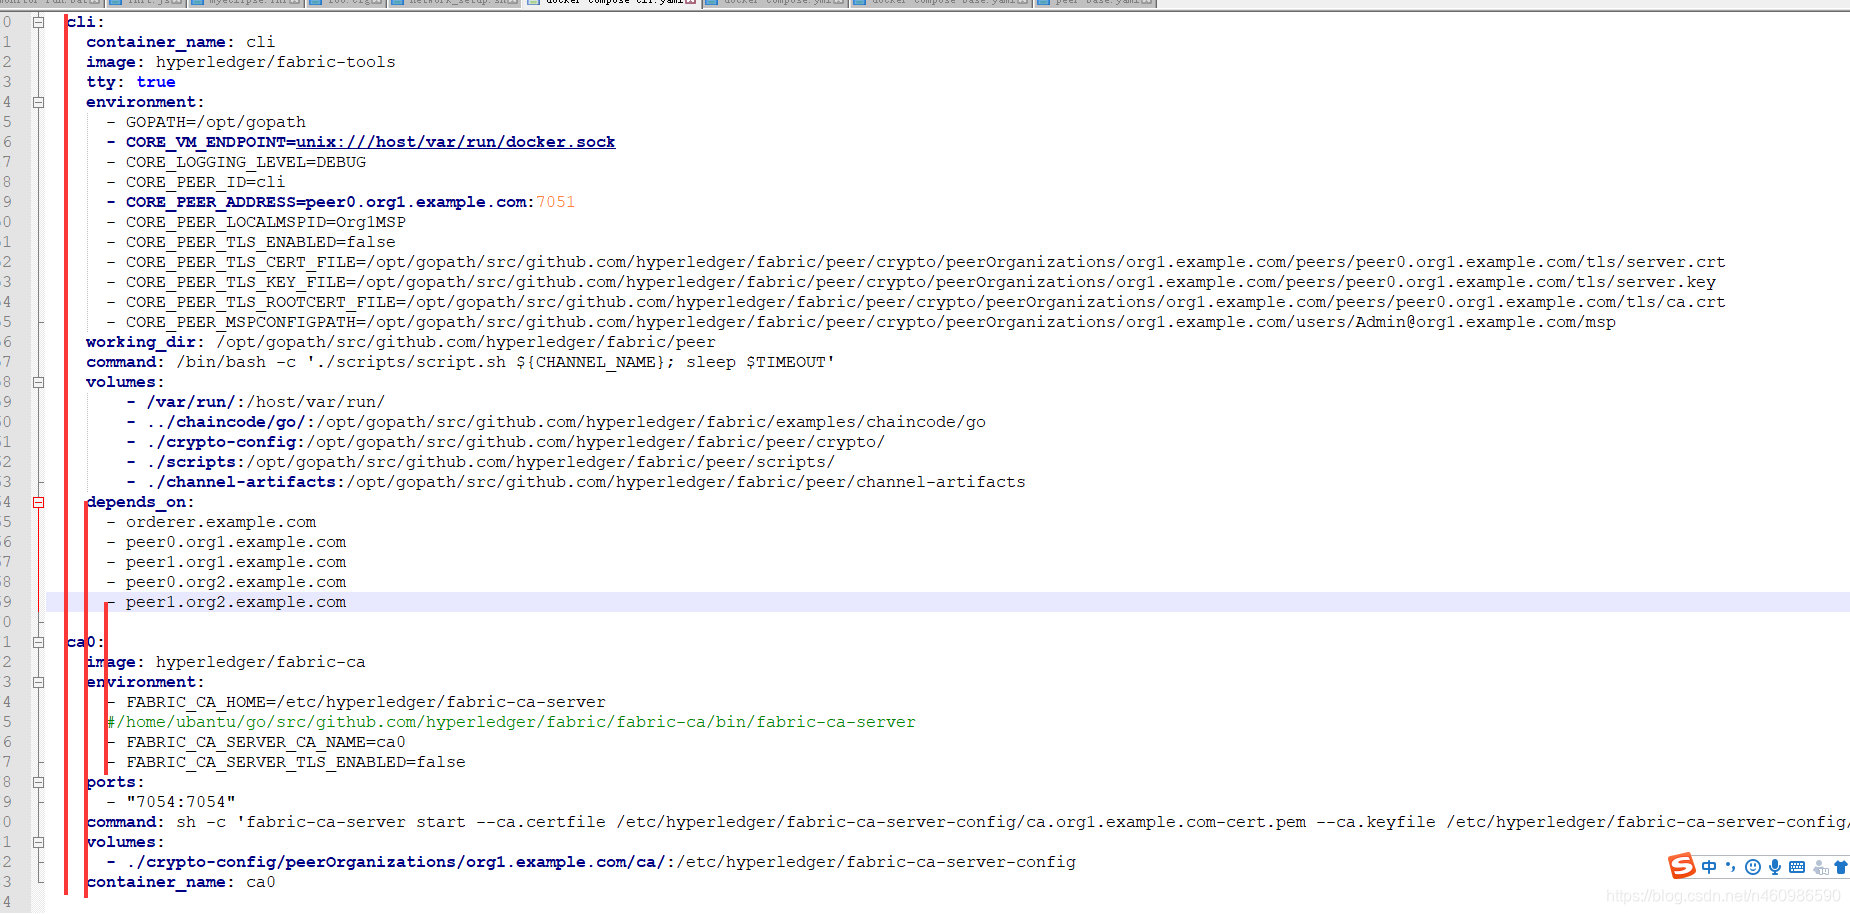Click 'peer0.org2.example.com' under depends_on
This screenshot has height=914, width=1850.
[x=236, y=582]
